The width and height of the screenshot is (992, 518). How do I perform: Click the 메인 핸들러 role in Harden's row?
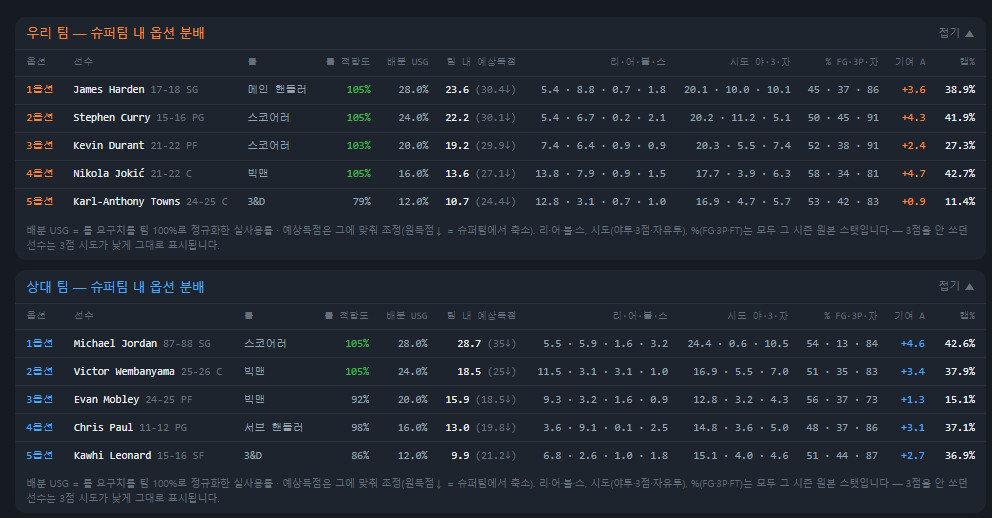tap(277, 90)
